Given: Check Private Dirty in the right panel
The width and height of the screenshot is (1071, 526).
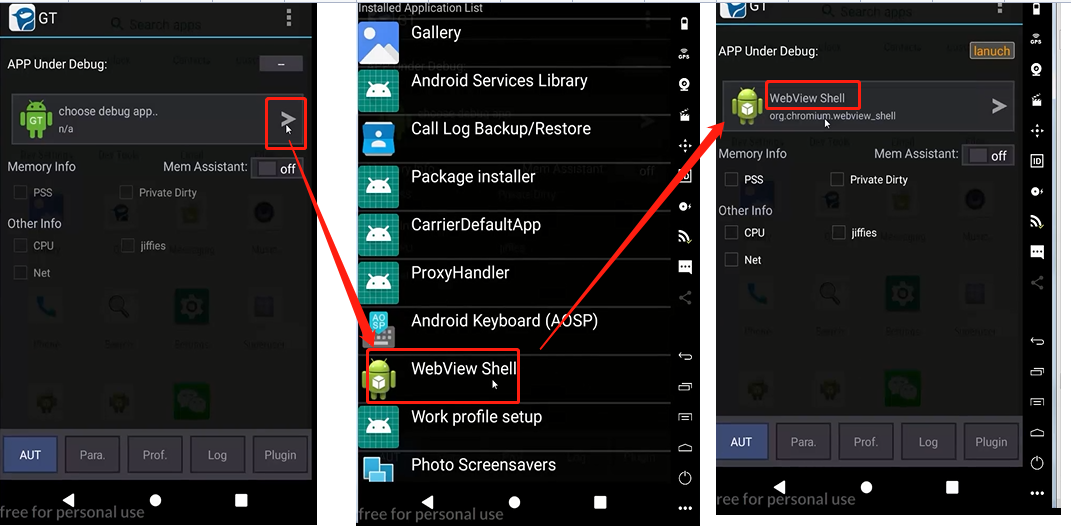Looking at the screenshot, I should 837,180.
